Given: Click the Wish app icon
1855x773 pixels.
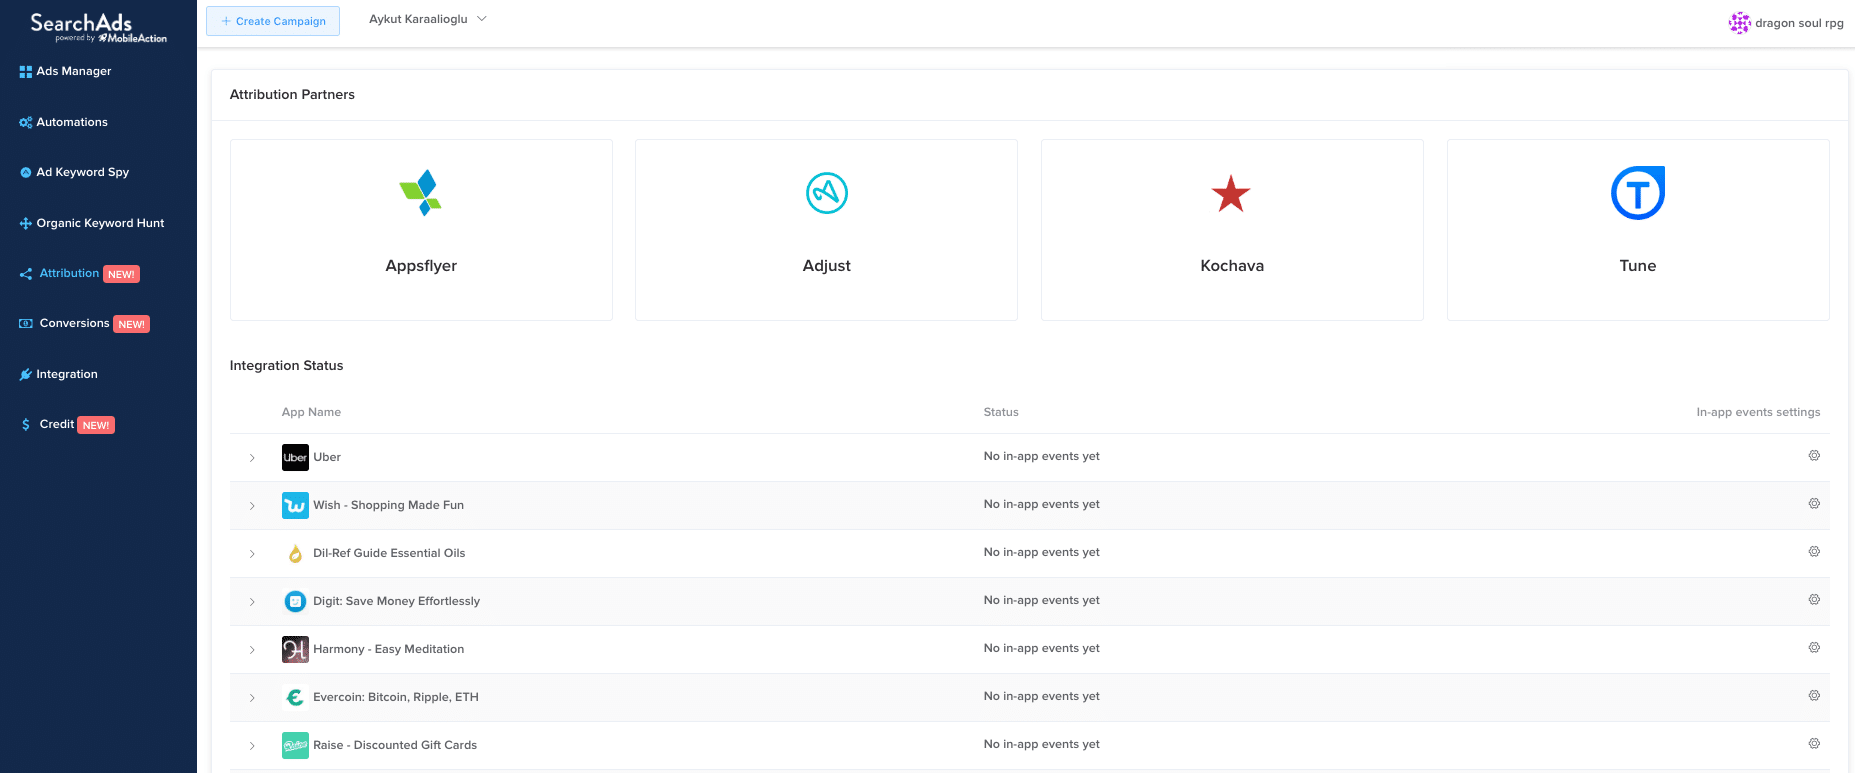Looking at the screenshot, I should tap(295, 505).
